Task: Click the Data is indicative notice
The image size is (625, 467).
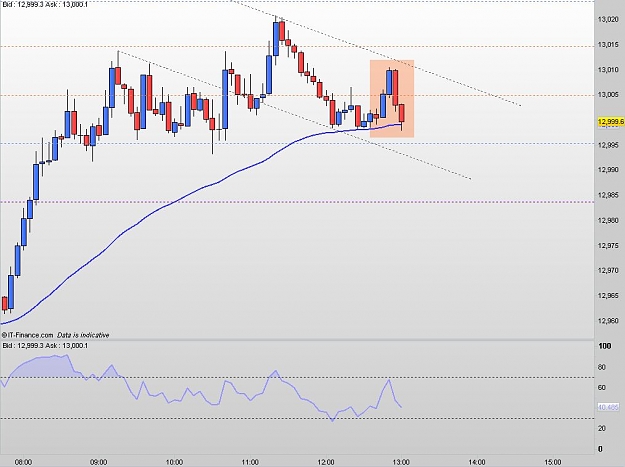Action: (83, 335)
